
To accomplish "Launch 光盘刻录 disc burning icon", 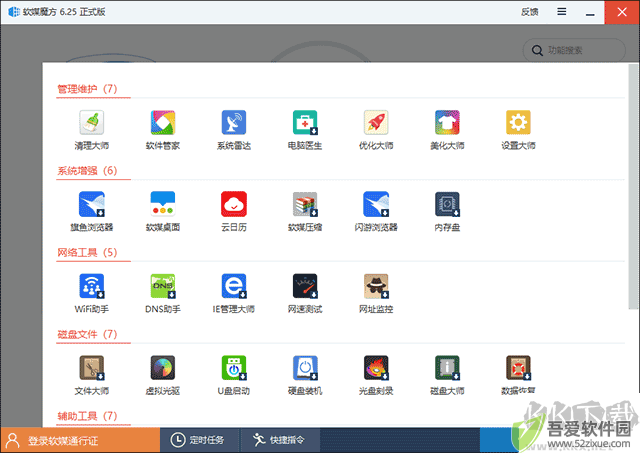I will pos(376,368).
